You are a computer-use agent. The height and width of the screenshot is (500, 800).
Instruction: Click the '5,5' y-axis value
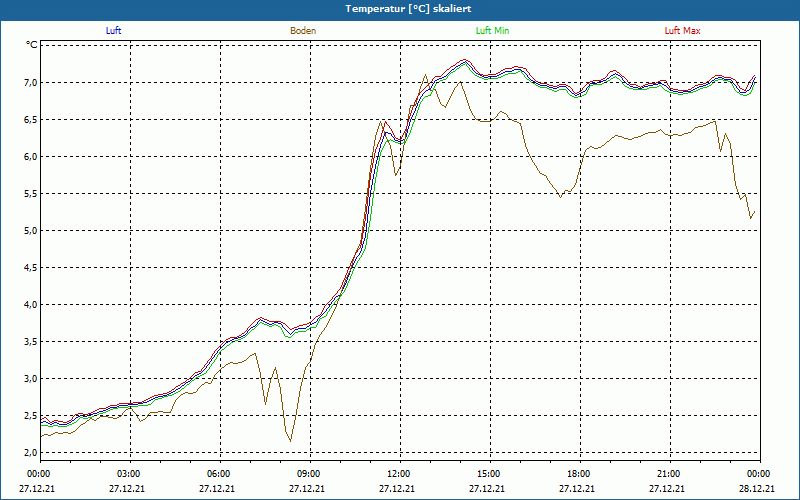coord(31,193)
